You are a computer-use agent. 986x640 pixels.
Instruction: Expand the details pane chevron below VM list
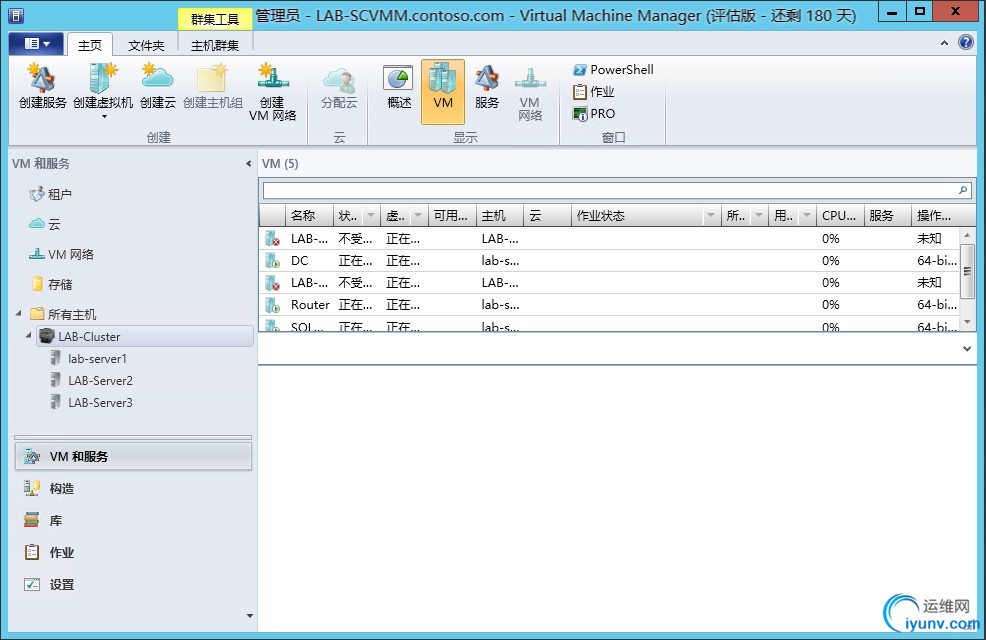[x=967, y=349]
